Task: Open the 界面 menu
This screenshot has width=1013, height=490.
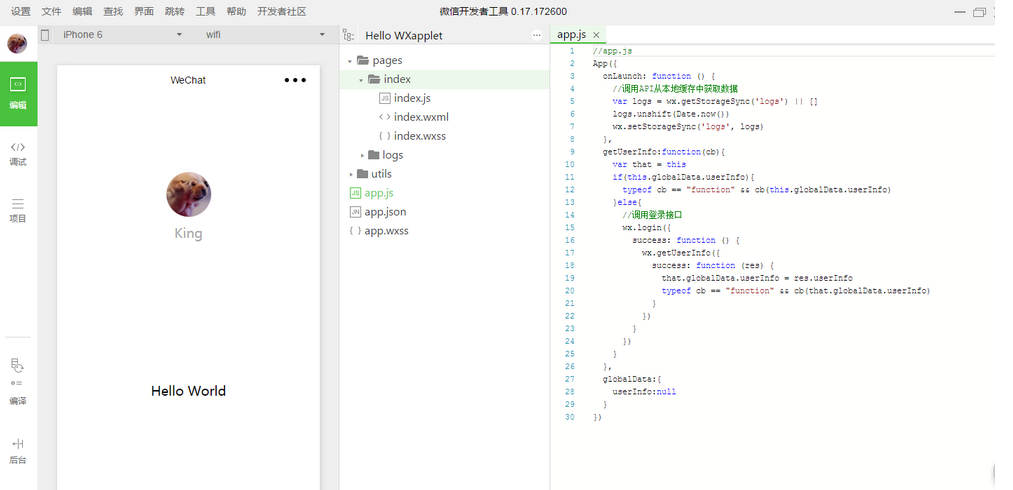Action: click(x=144, y=12)
